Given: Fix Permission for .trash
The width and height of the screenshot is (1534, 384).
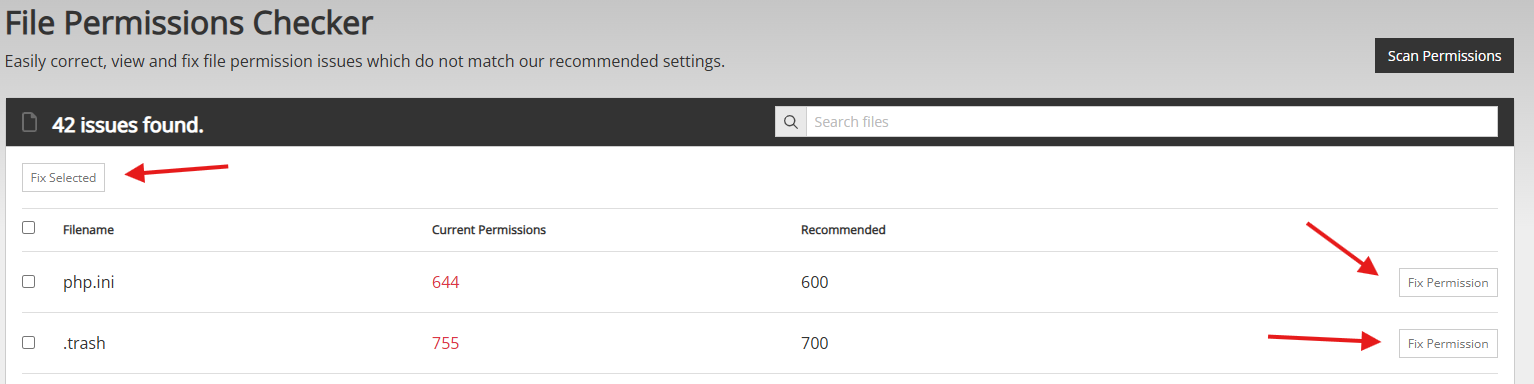Looking at the screenshot, I should [x=1448, y=343].
